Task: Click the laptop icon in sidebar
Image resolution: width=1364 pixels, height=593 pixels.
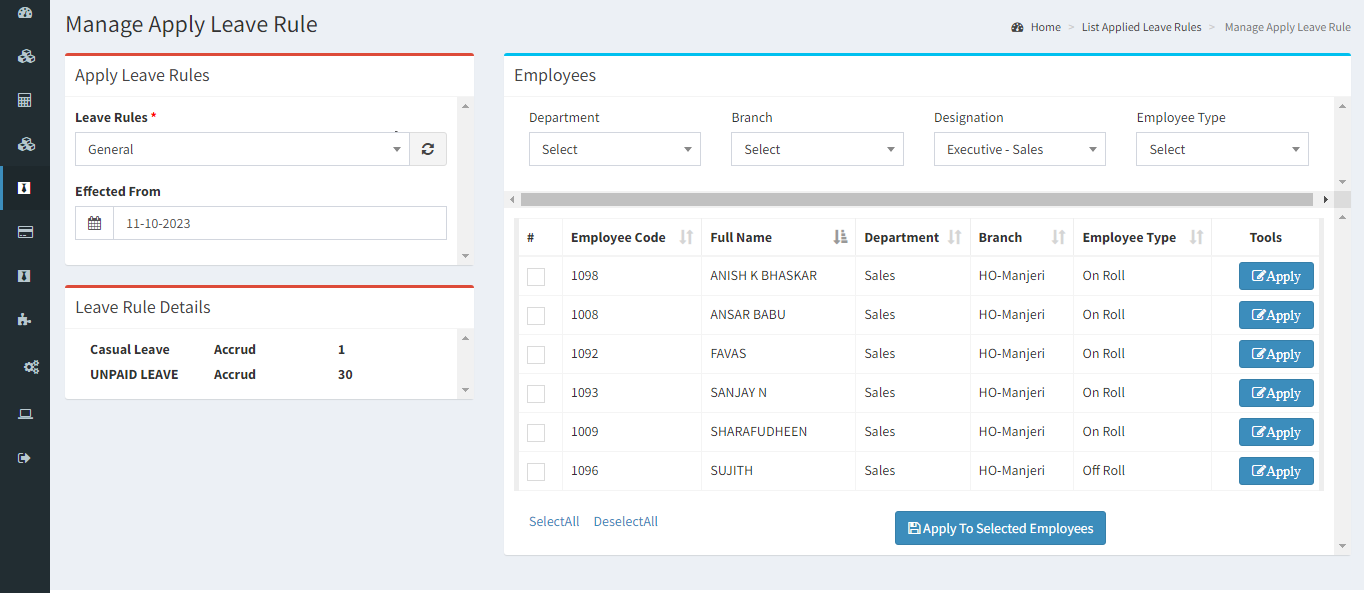Action: pos(25,413)
